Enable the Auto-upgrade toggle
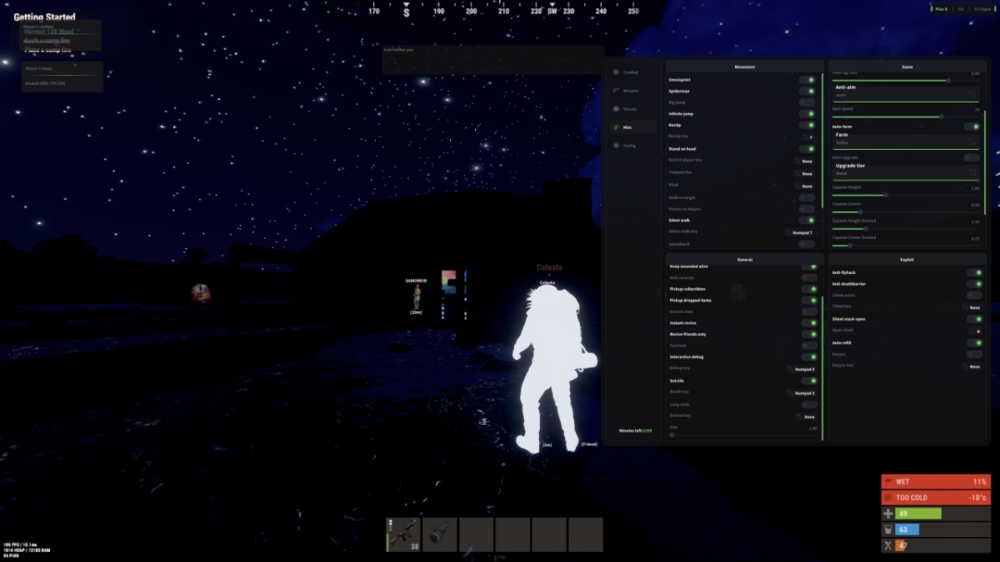 coord(972,158)
